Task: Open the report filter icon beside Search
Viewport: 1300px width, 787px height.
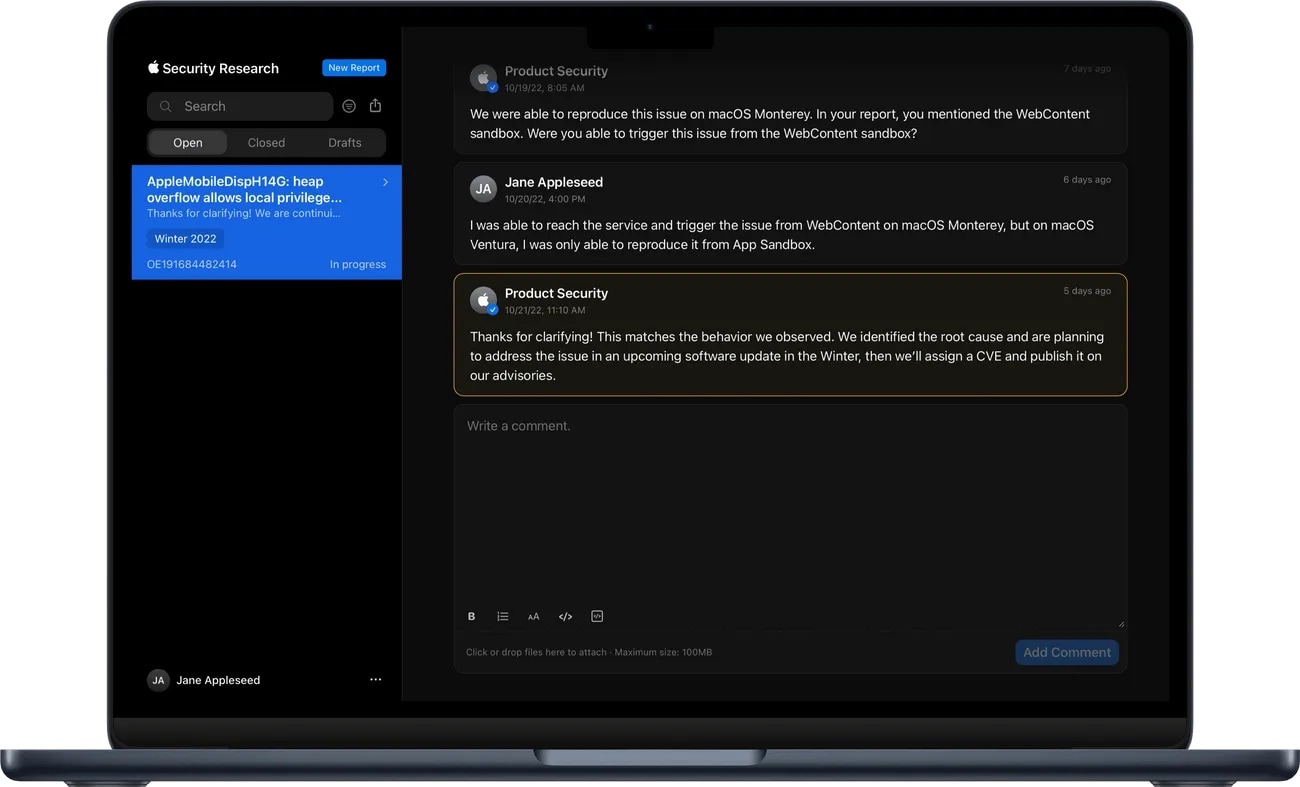Action: click(349, 106)
